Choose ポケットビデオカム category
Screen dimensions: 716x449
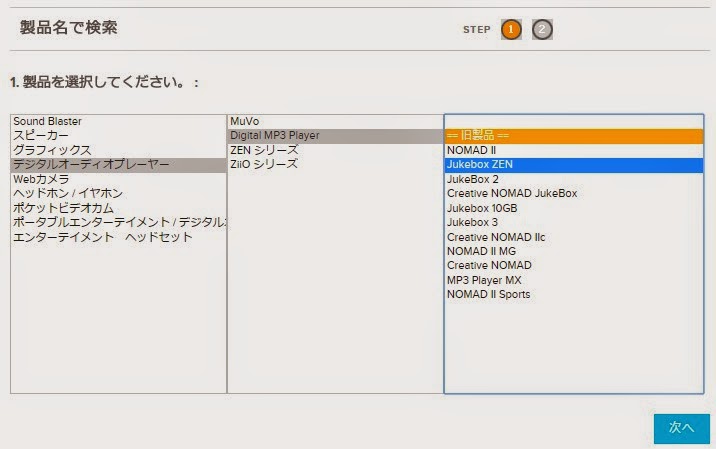pos(118,208)
